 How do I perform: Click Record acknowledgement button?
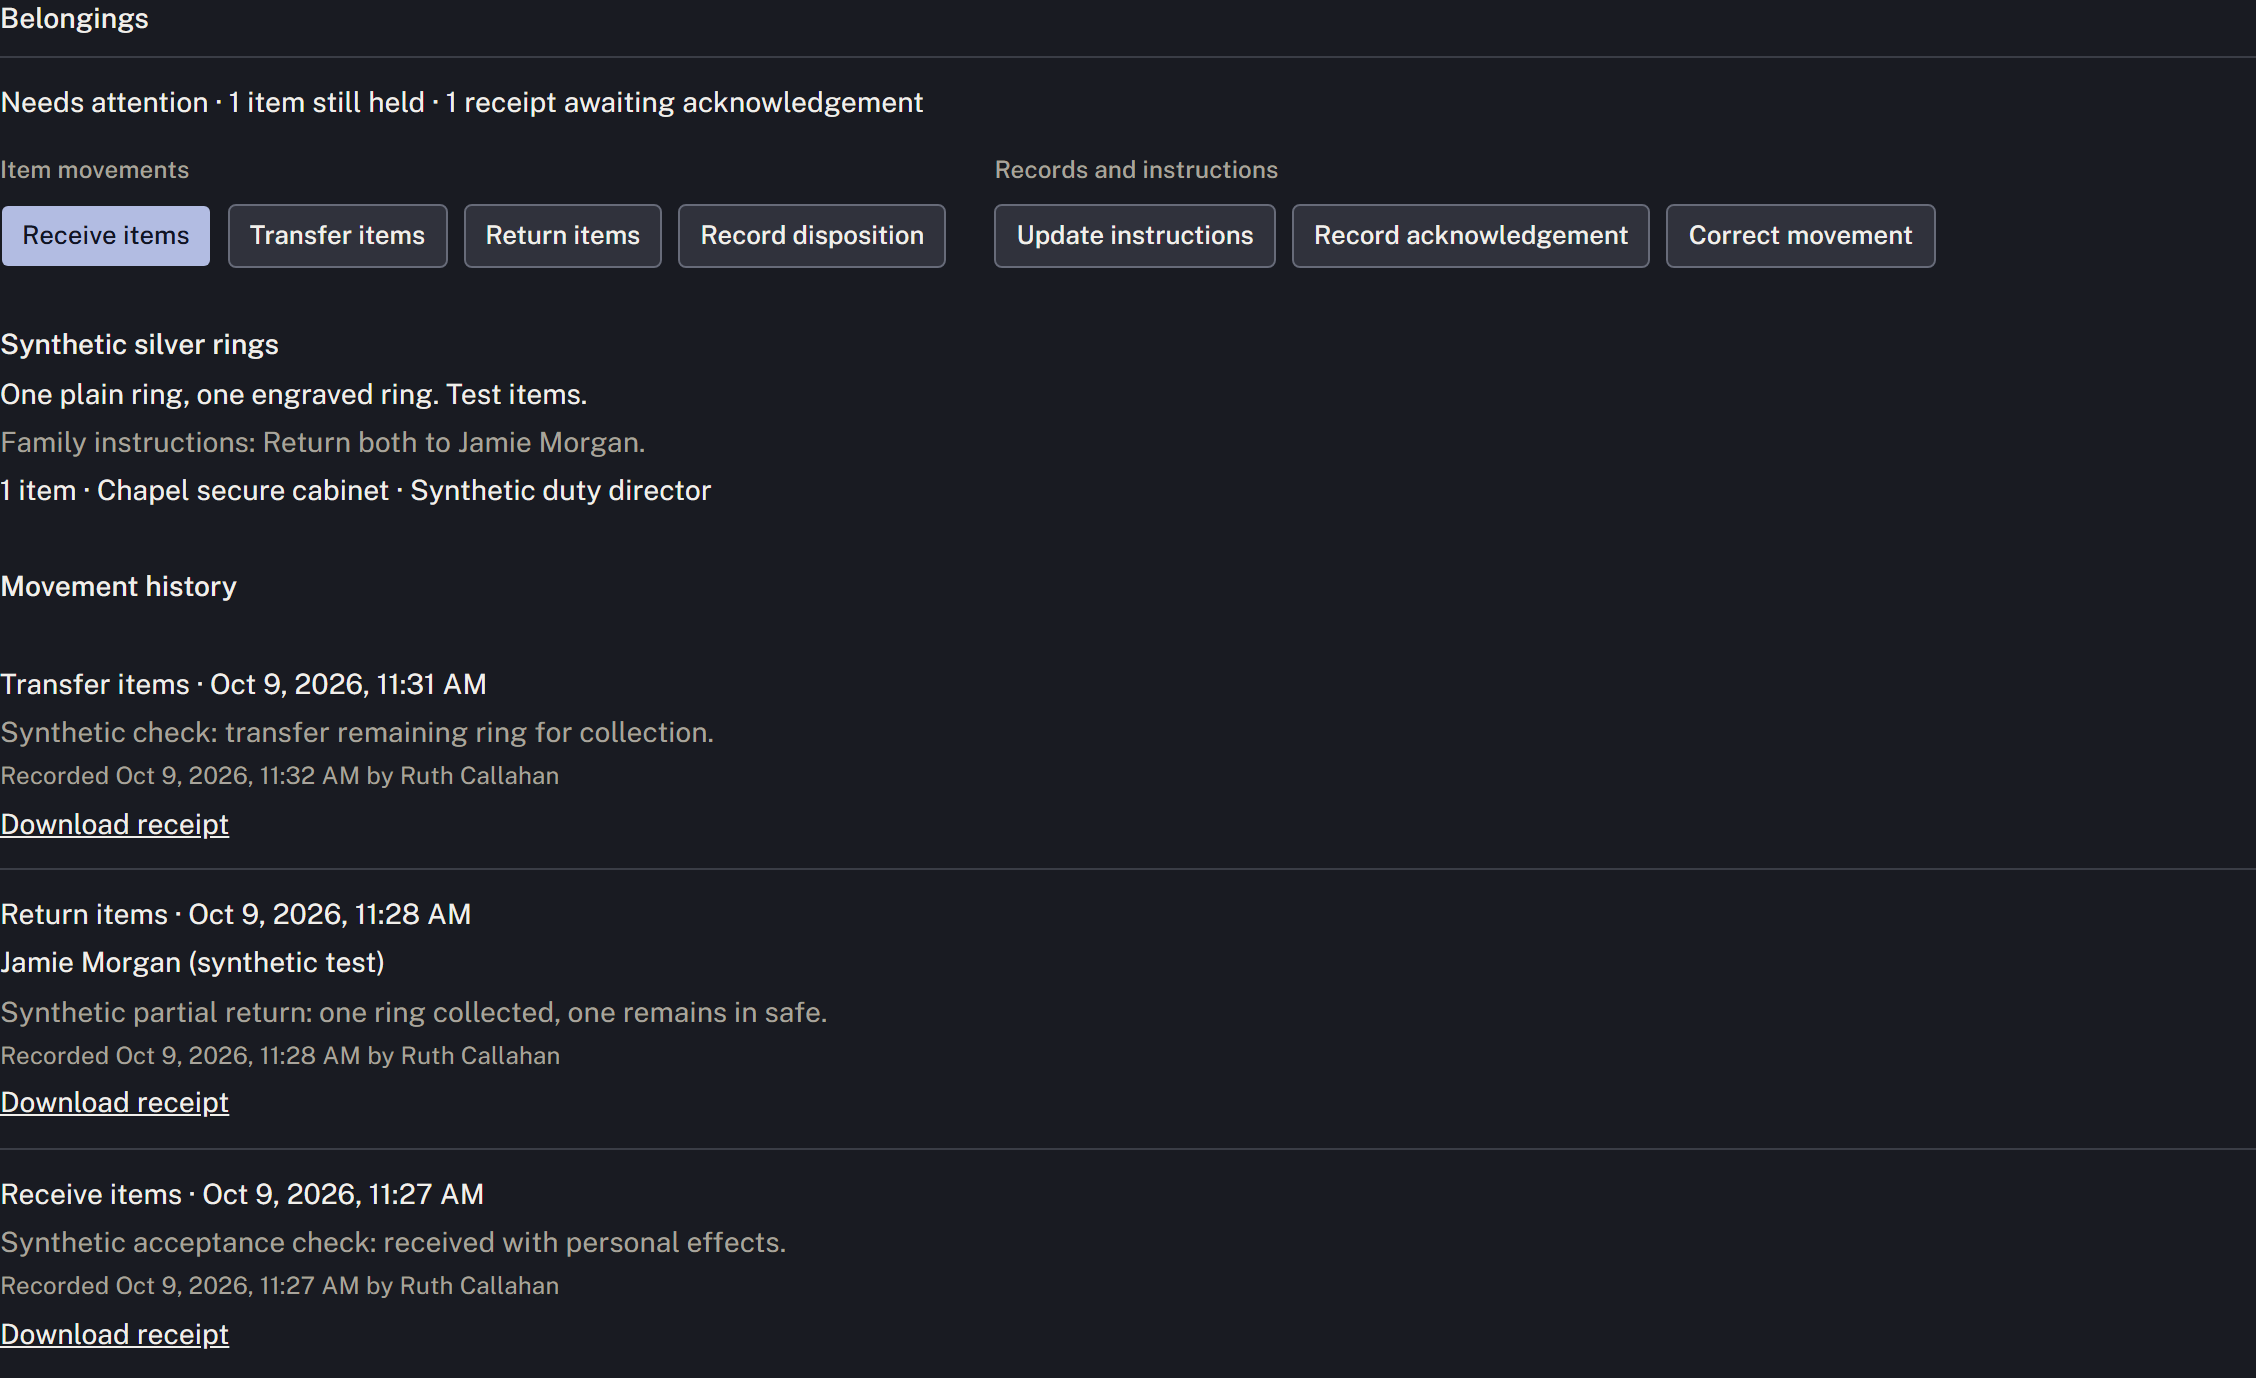click(x=1470, y=236)
